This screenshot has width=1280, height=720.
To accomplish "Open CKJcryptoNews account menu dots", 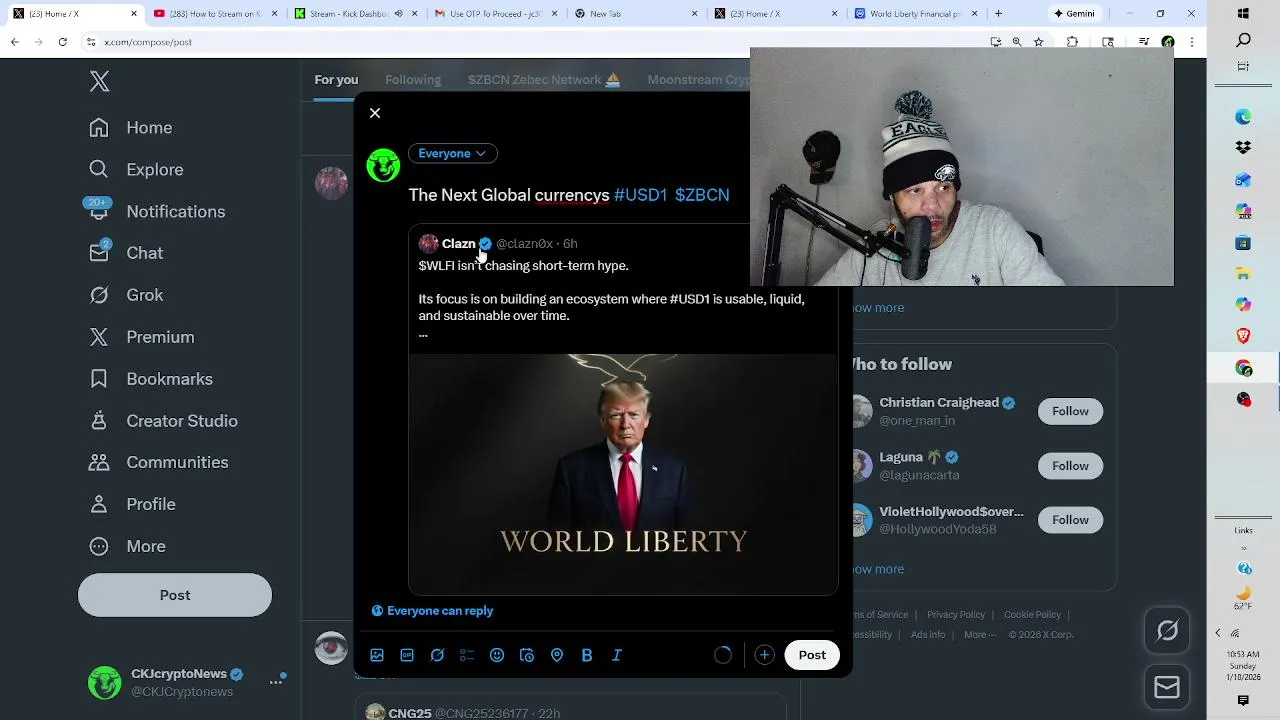I will 276,682.
